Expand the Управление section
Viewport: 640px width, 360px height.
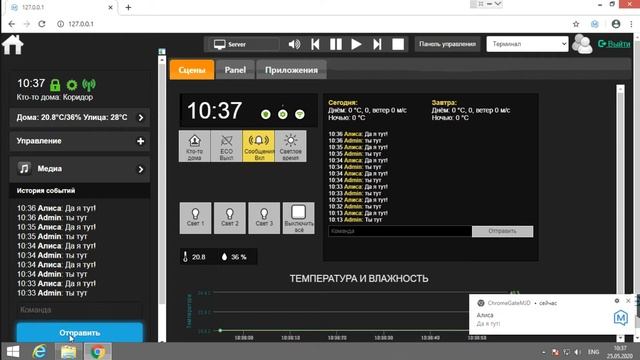coord(80,141)
